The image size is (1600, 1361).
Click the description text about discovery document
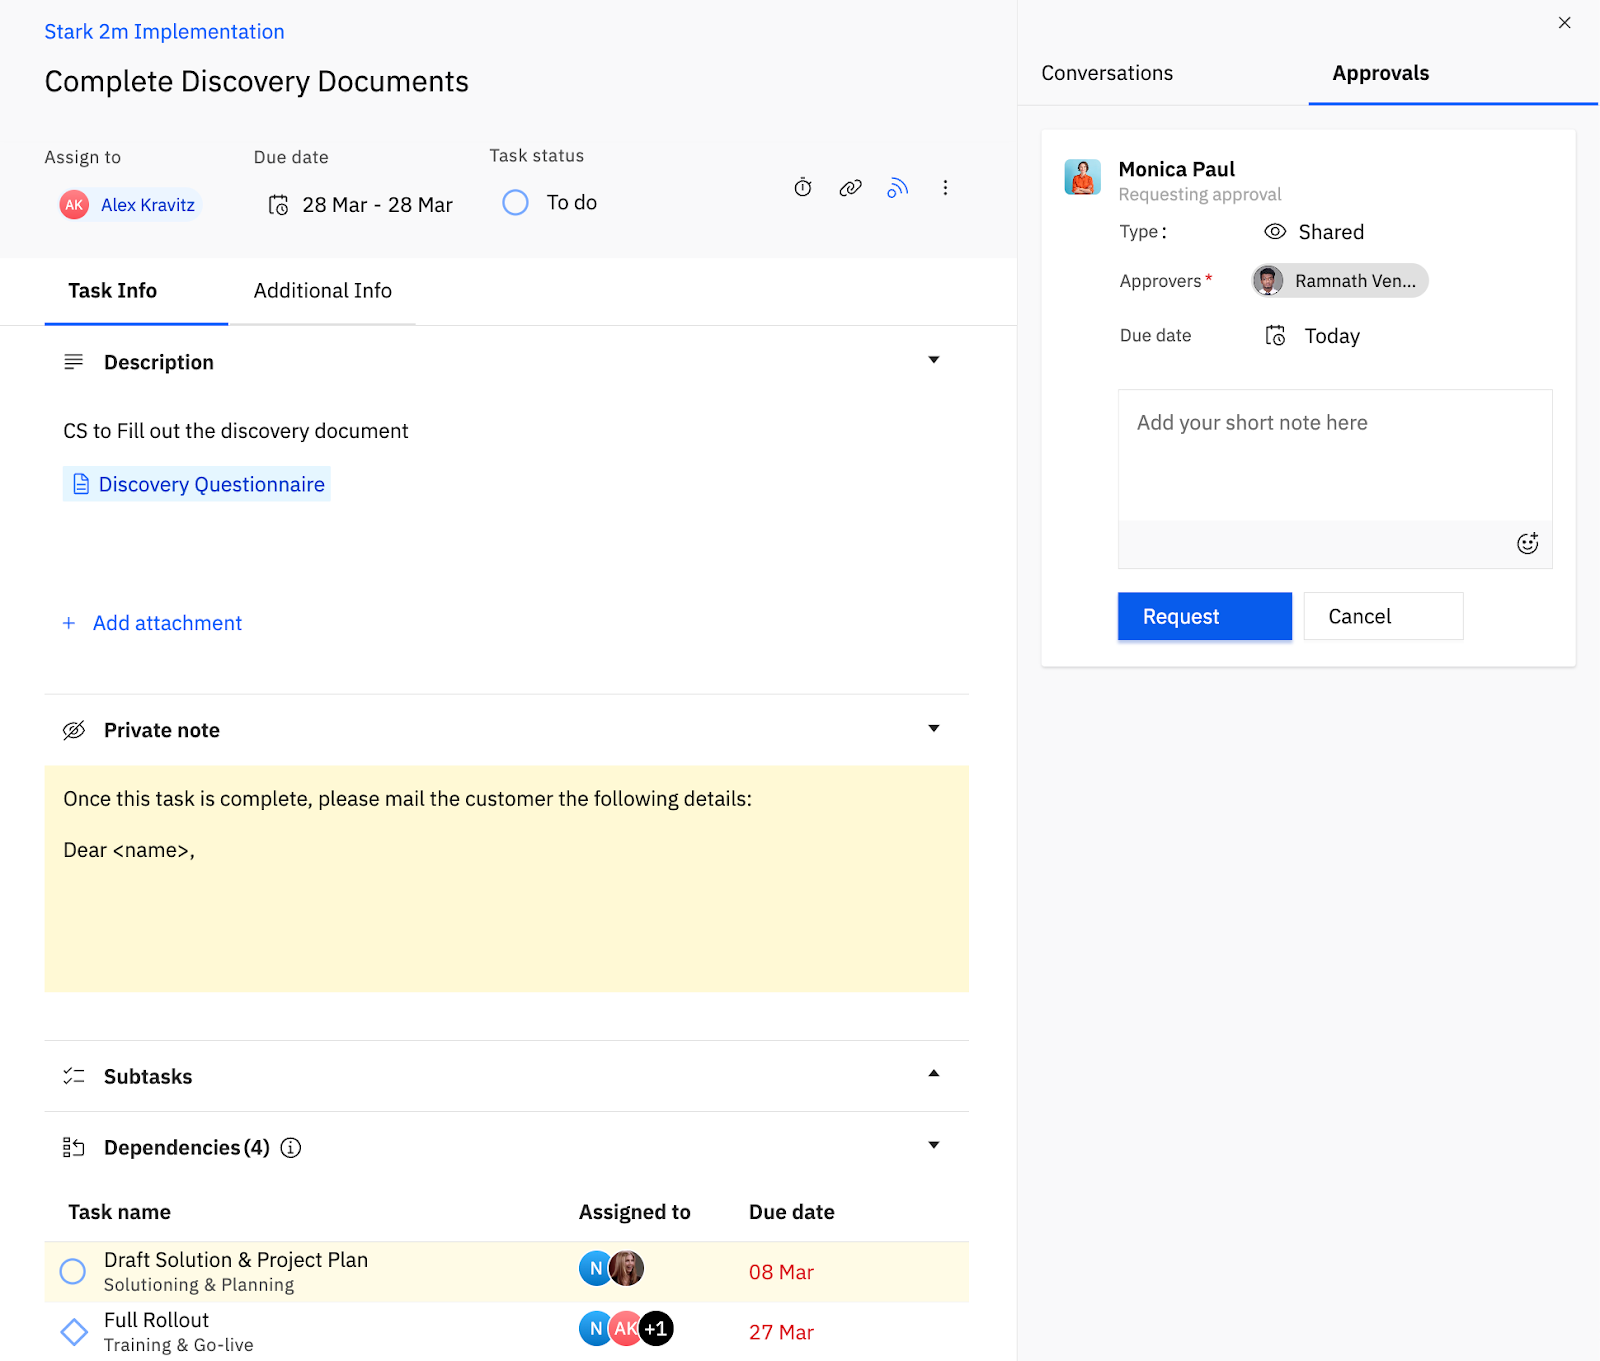click(x=236, y=431)
